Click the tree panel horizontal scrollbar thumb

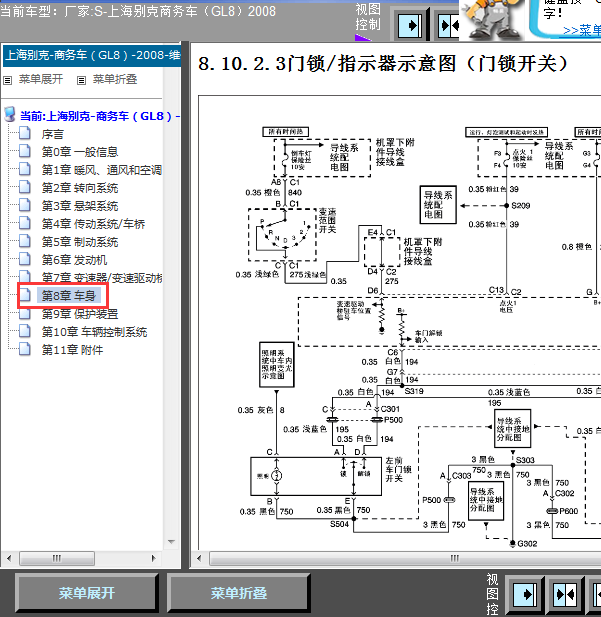click(57, 558)
